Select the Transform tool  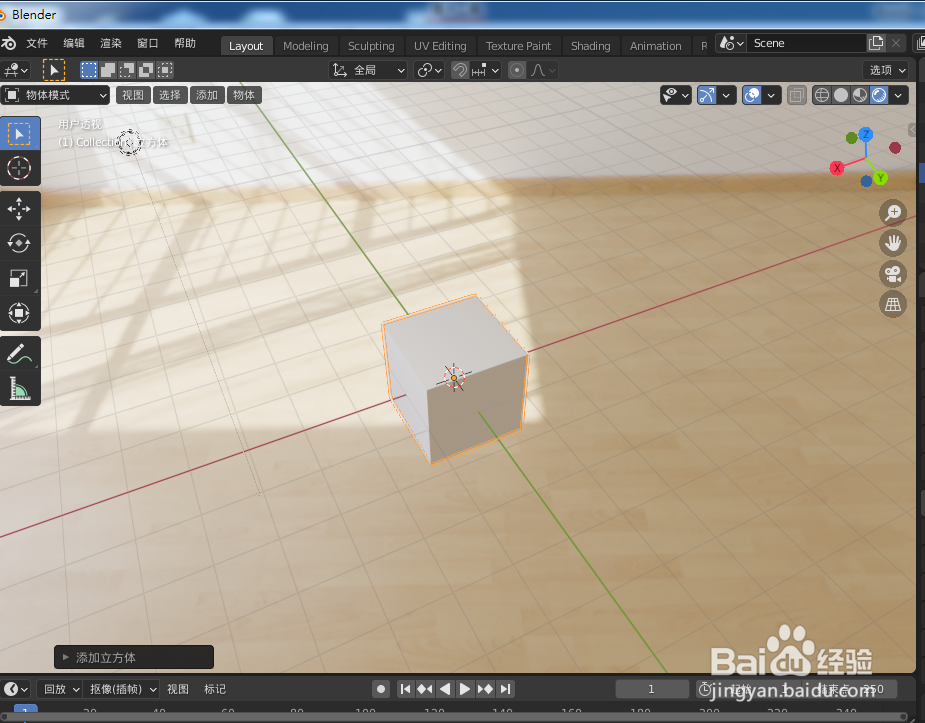20,313
